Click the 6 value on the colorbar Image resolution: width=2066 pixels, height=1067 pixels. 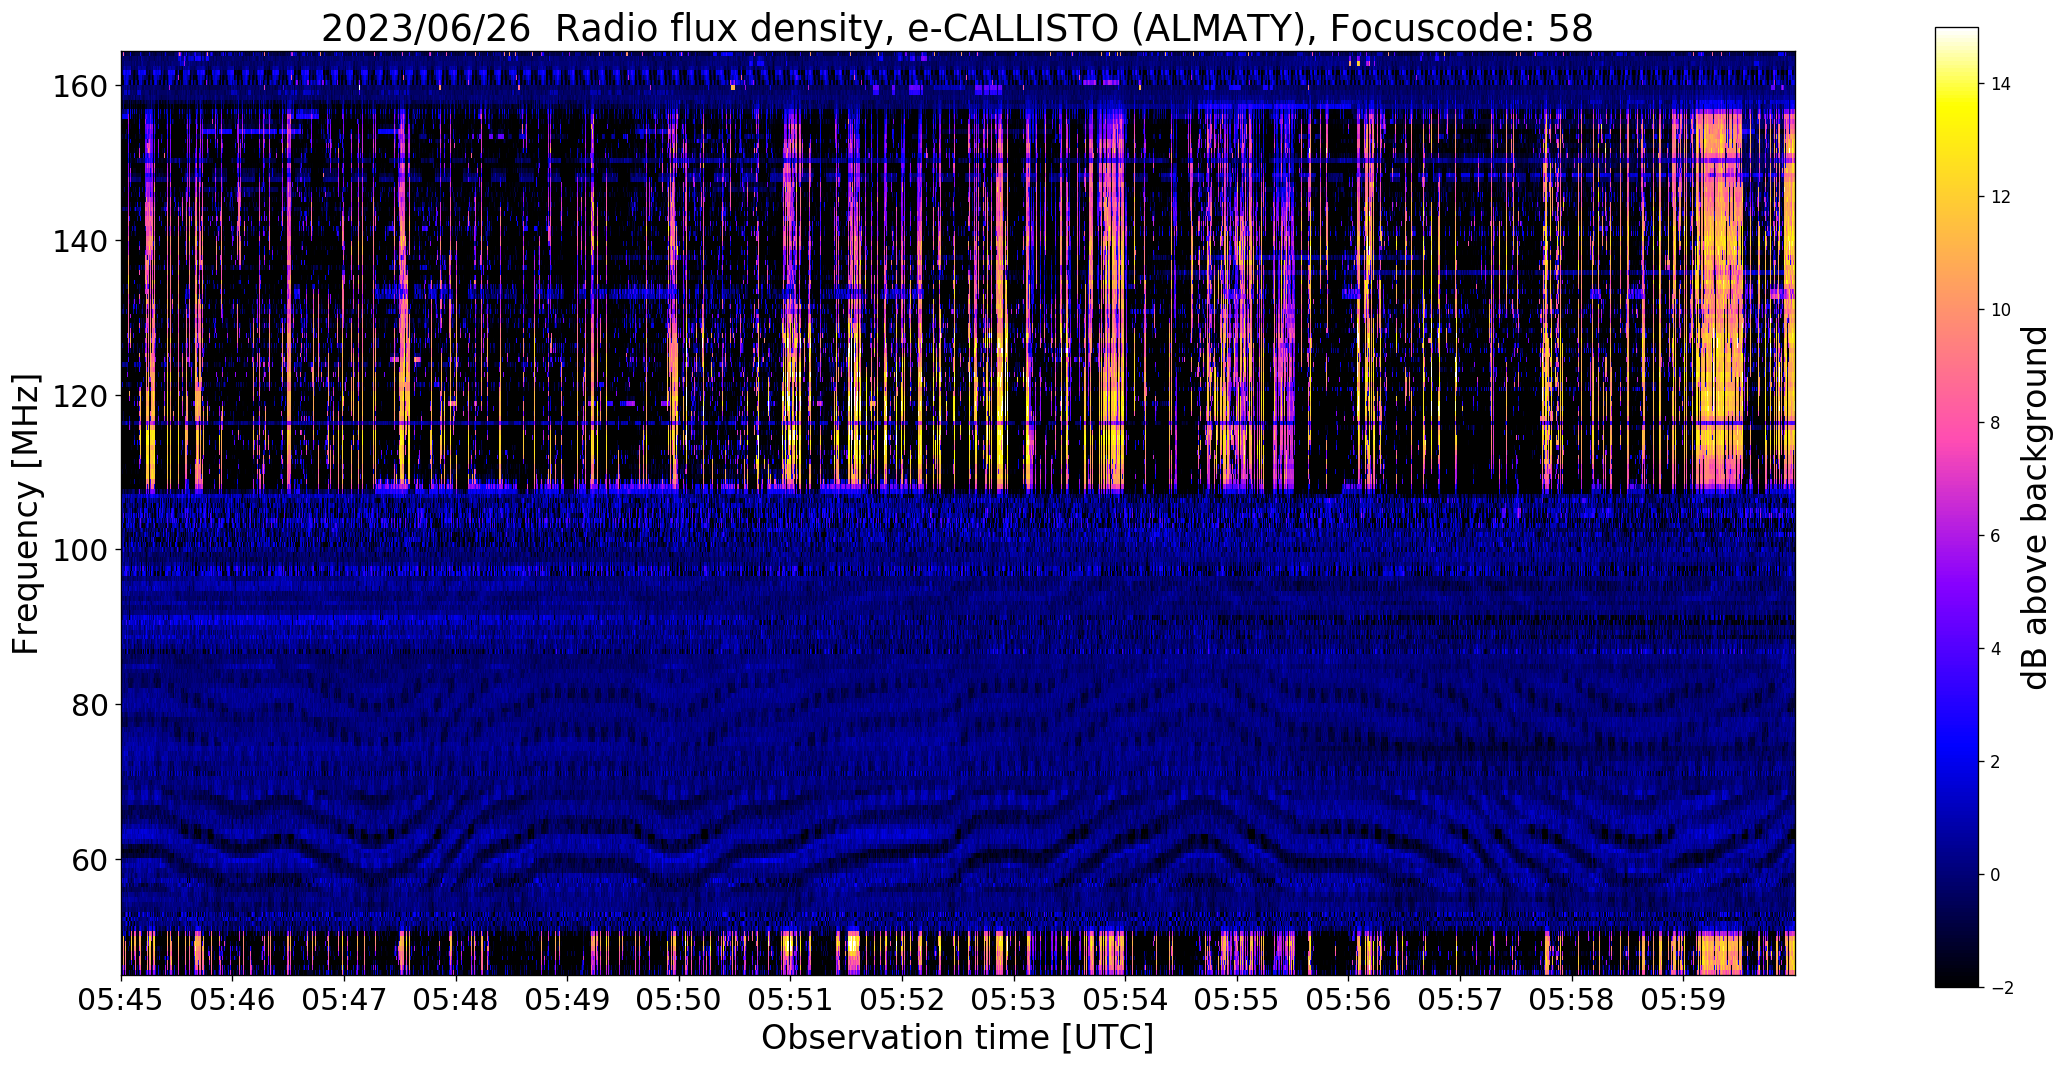(x=1996, y=536)
